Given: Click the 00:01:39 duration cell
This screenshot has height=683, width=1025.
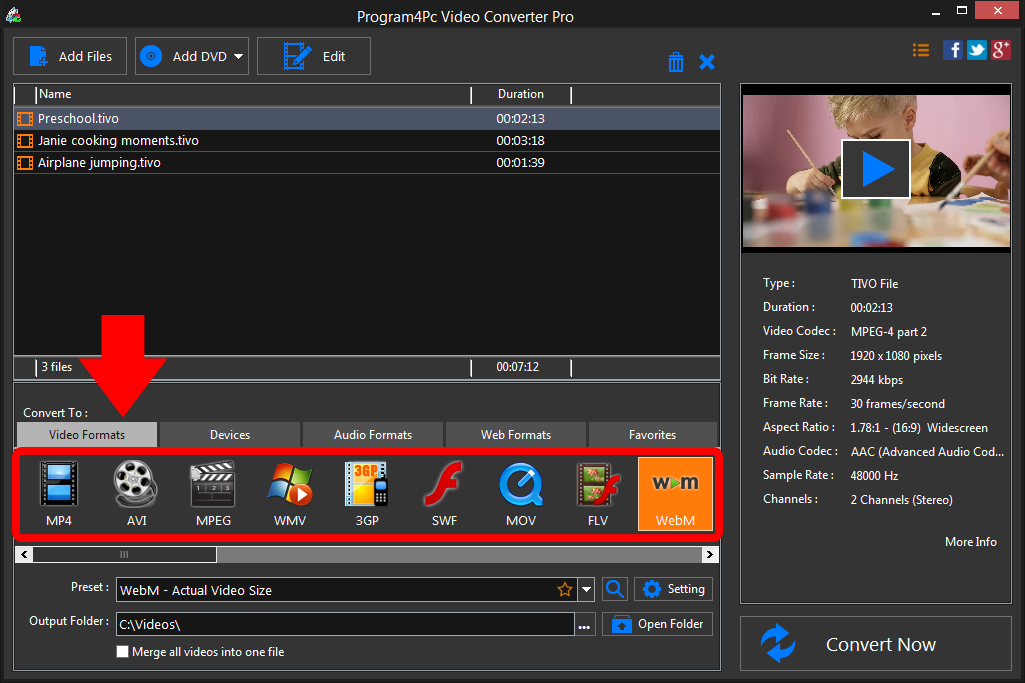Looking at the screenshot, I should pos(520,163).
